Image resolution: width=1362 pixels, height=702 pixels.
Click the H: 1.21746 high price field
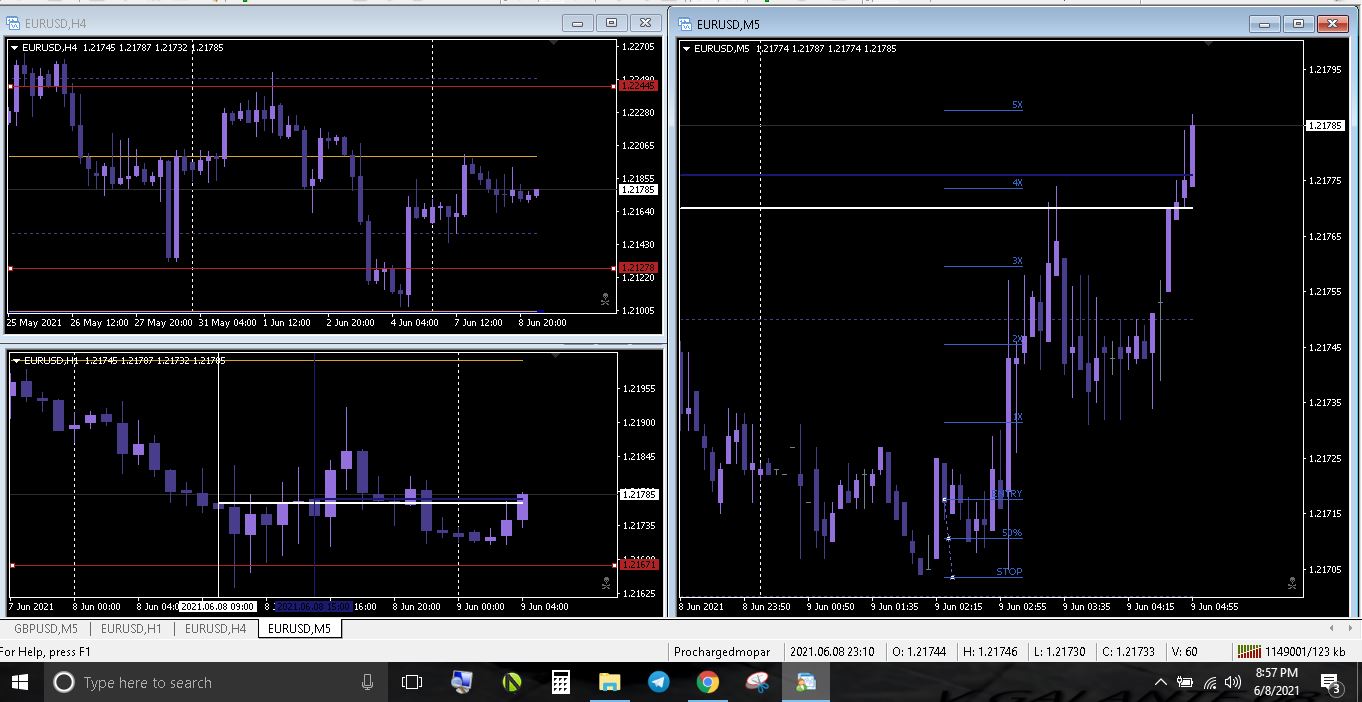point(989,652)
